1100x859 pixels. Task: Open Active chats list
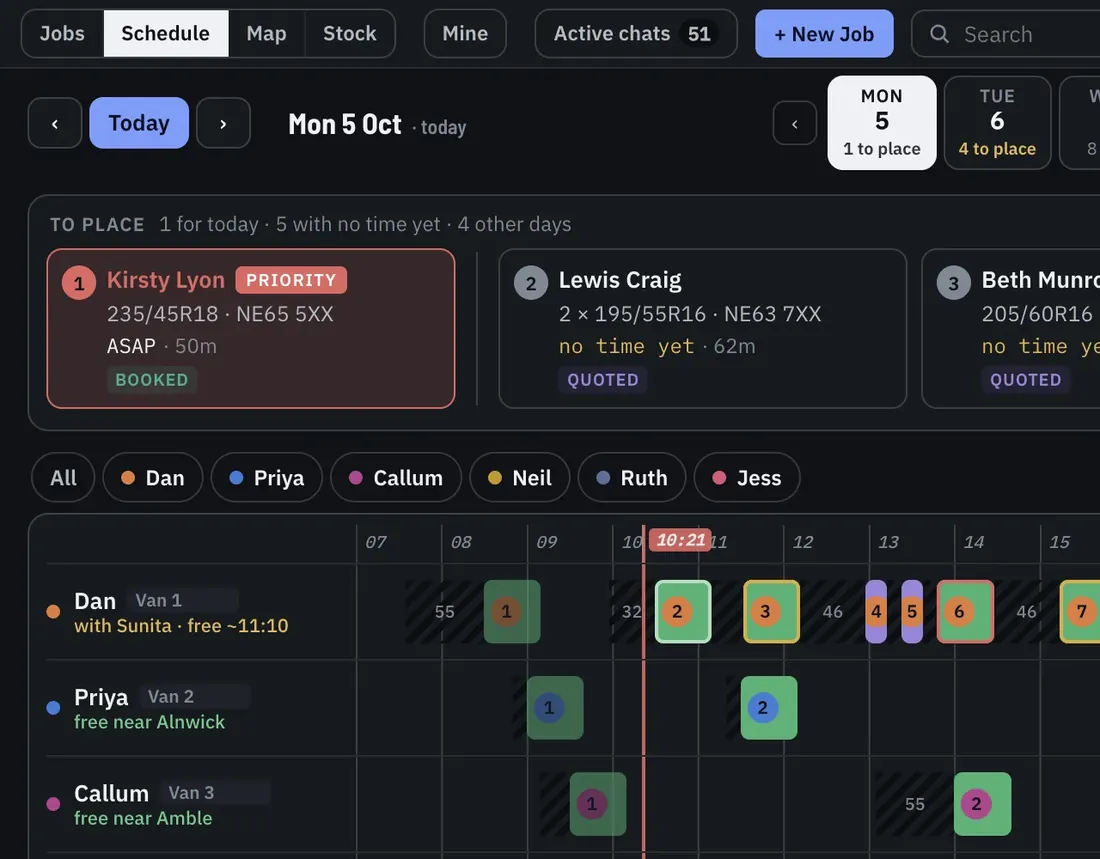[x=636, y=34]
